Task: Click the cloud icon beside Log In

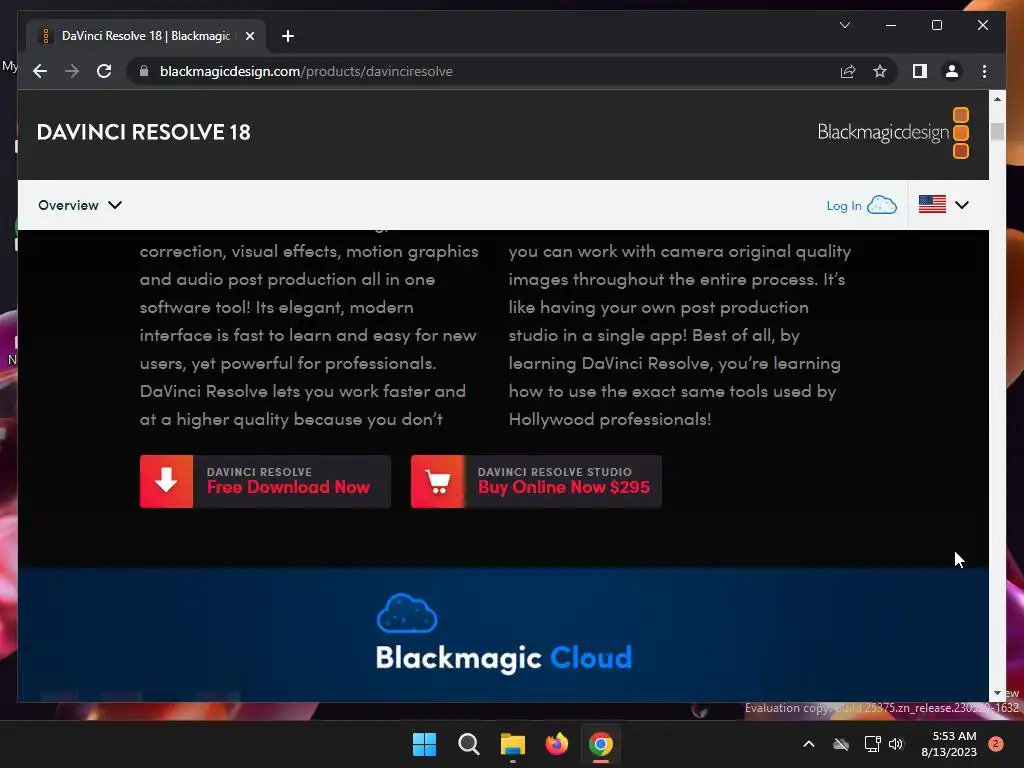Action: click(x=882, y=205)
